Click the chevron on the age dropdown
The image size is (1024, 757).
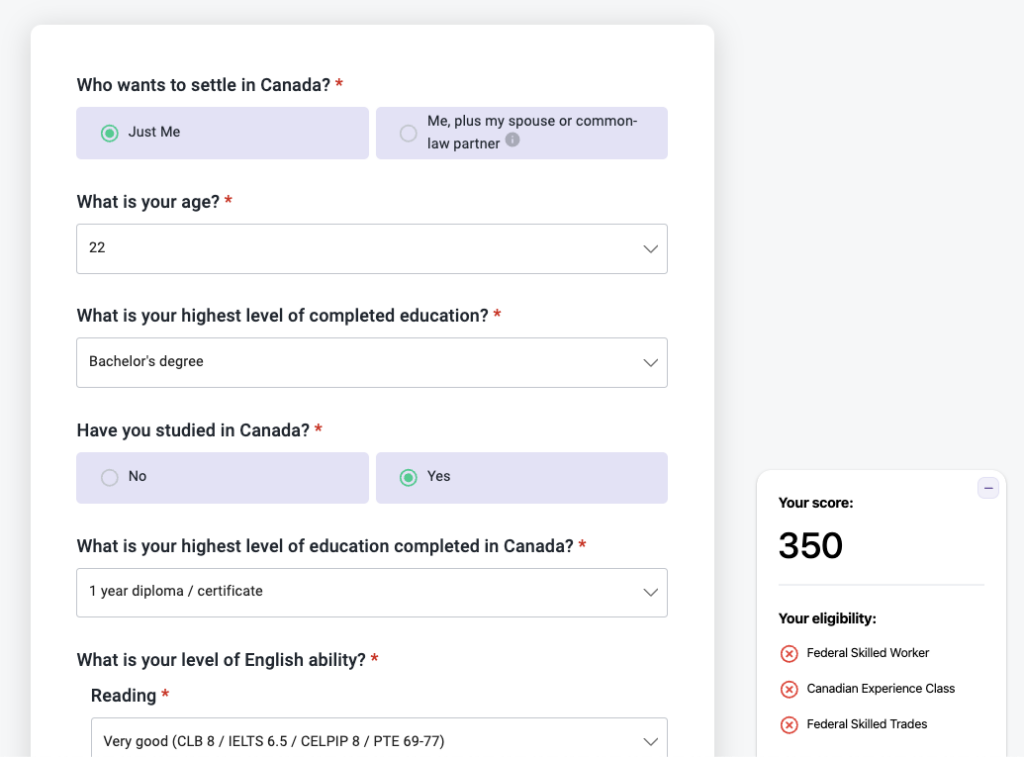click(651, 248)
